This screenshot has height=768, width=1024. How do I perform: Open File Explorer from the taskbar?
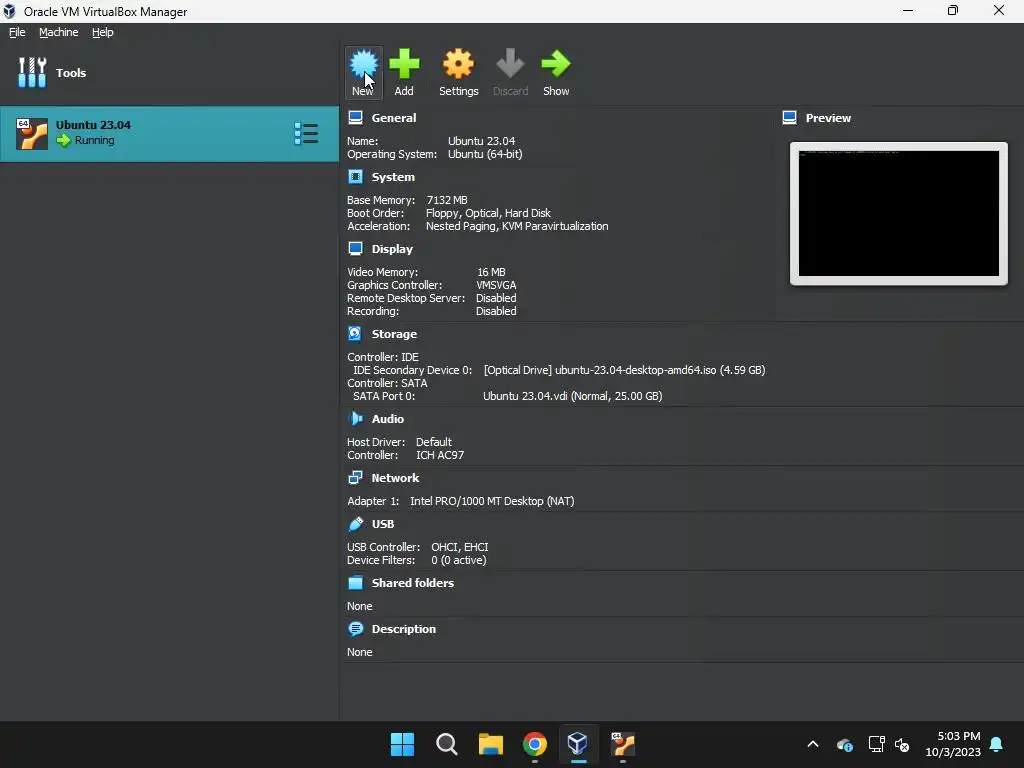pyautogui.click(x=490, y=744)
